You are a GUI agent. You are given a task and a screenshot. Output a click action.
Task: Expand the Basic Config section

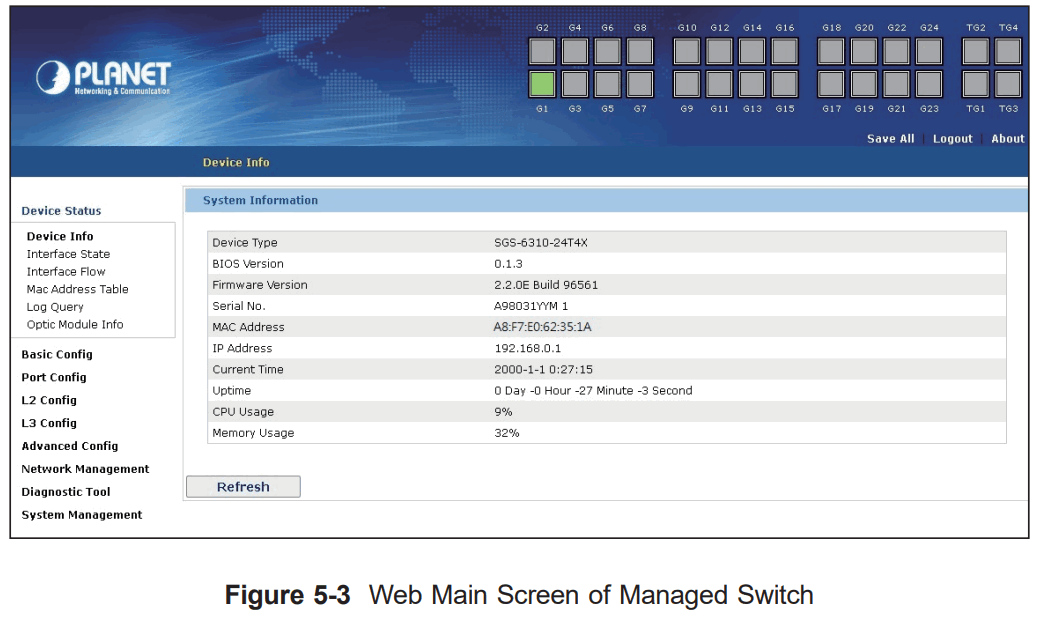tap(57, 354)
